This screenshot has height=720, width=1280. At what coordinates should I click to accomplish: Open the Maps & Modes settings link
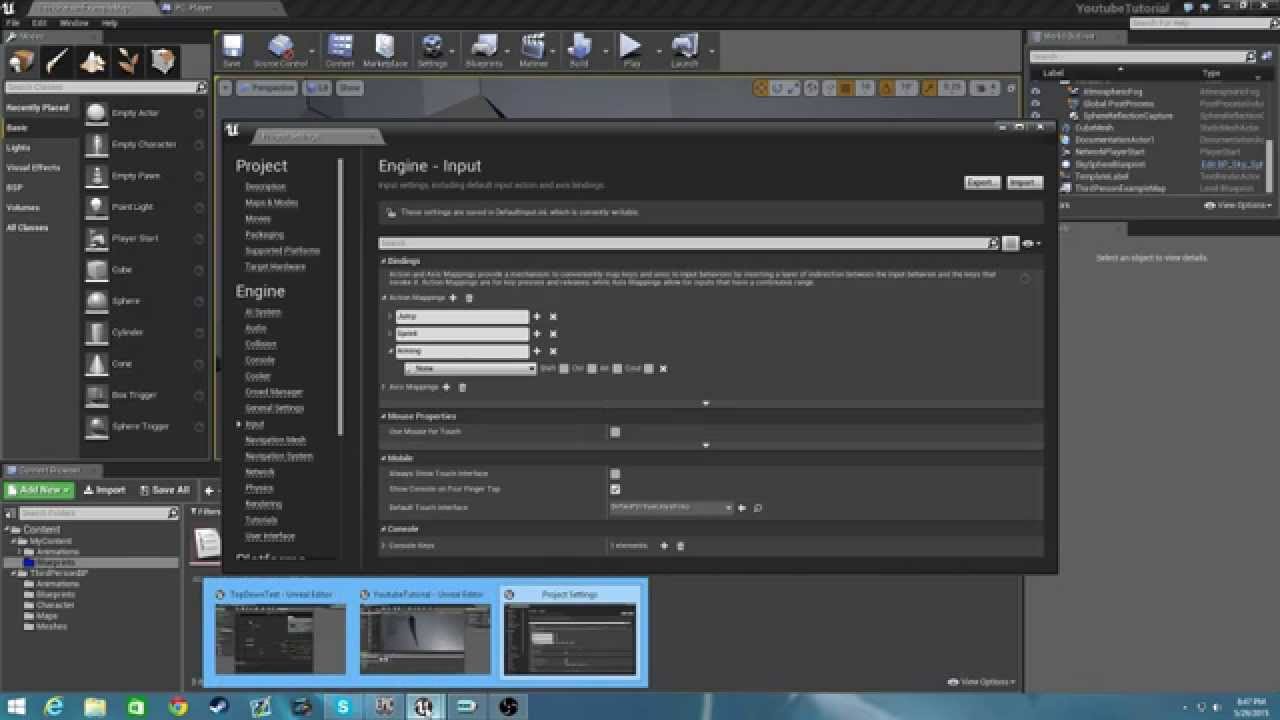pyautogui.click(x=271, y=203)
